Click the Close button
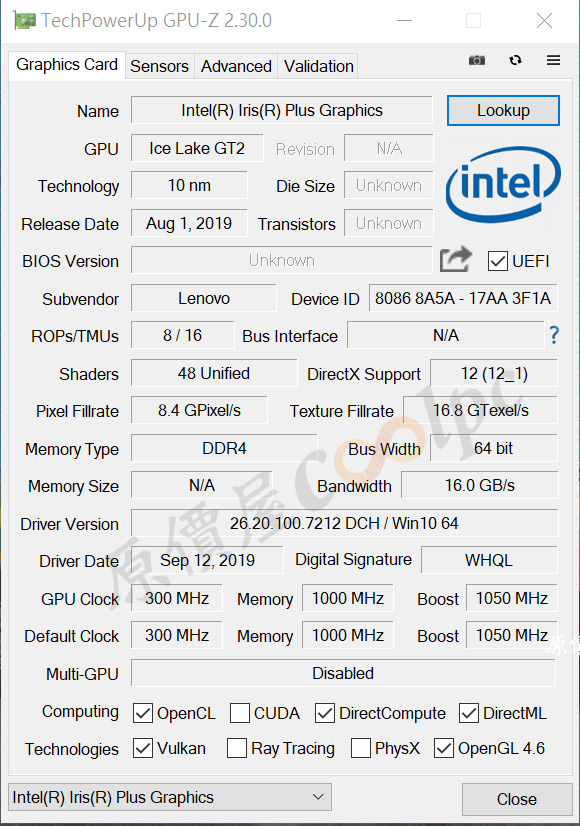The height and width of the screenshot is (826, 580). (517, 799)
